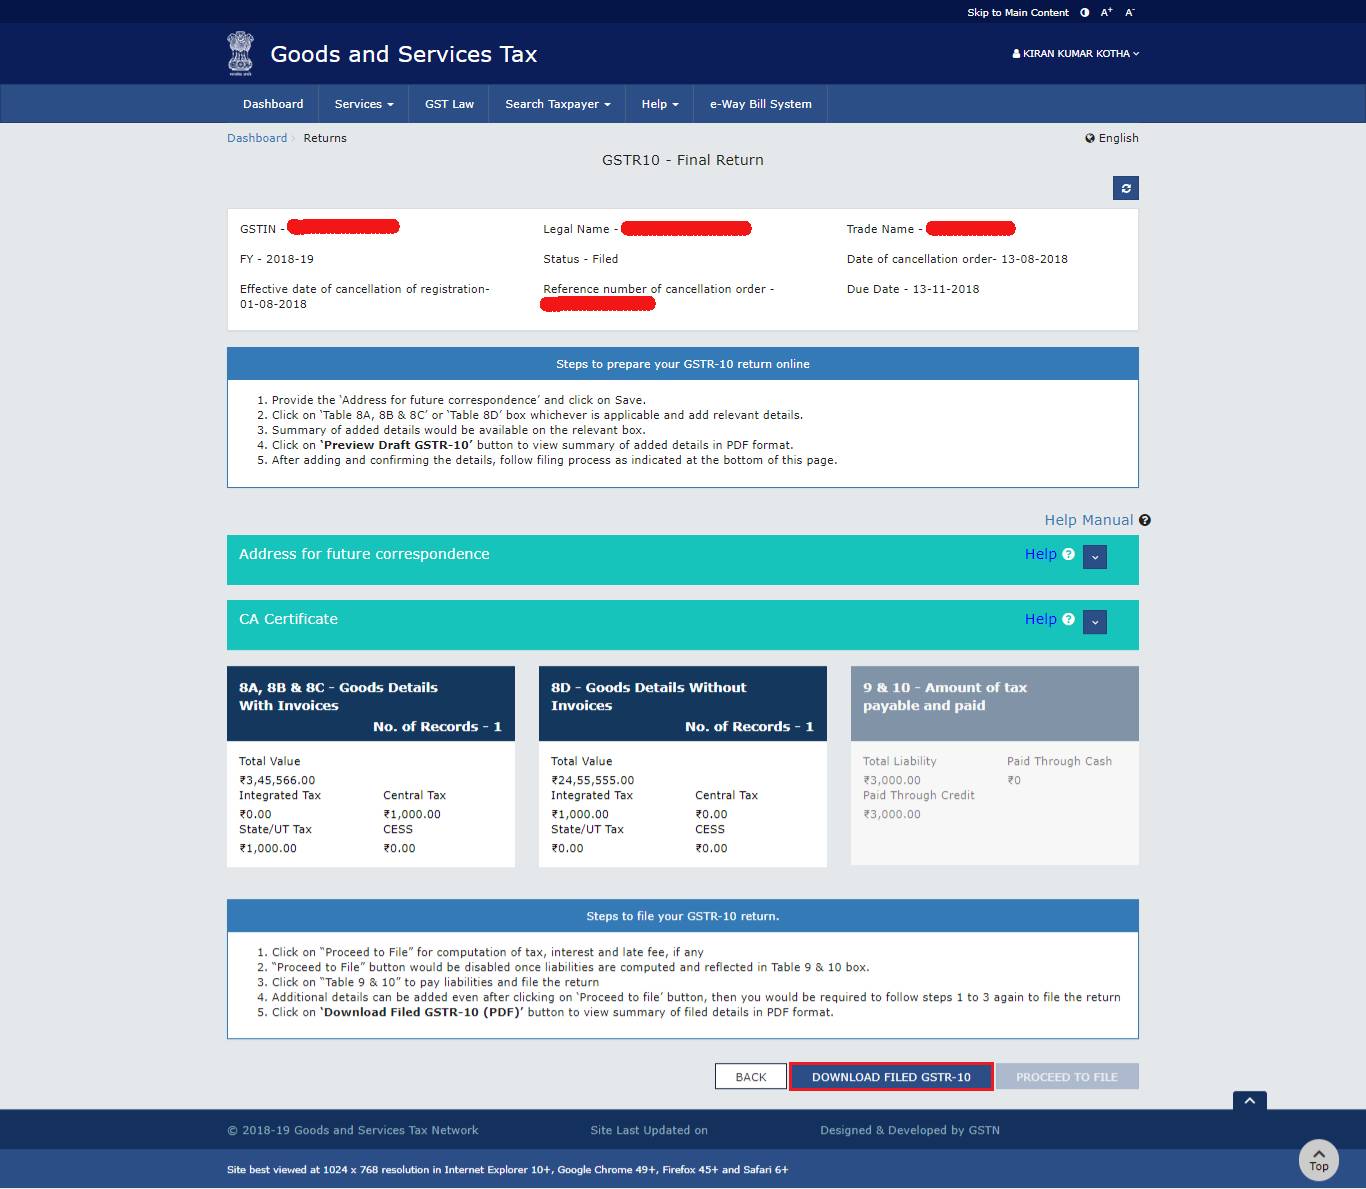The image size is (1366, 1189).
Task: Click the refresh icon on the GSTR10 page
Action: [x=1126, y=187]
